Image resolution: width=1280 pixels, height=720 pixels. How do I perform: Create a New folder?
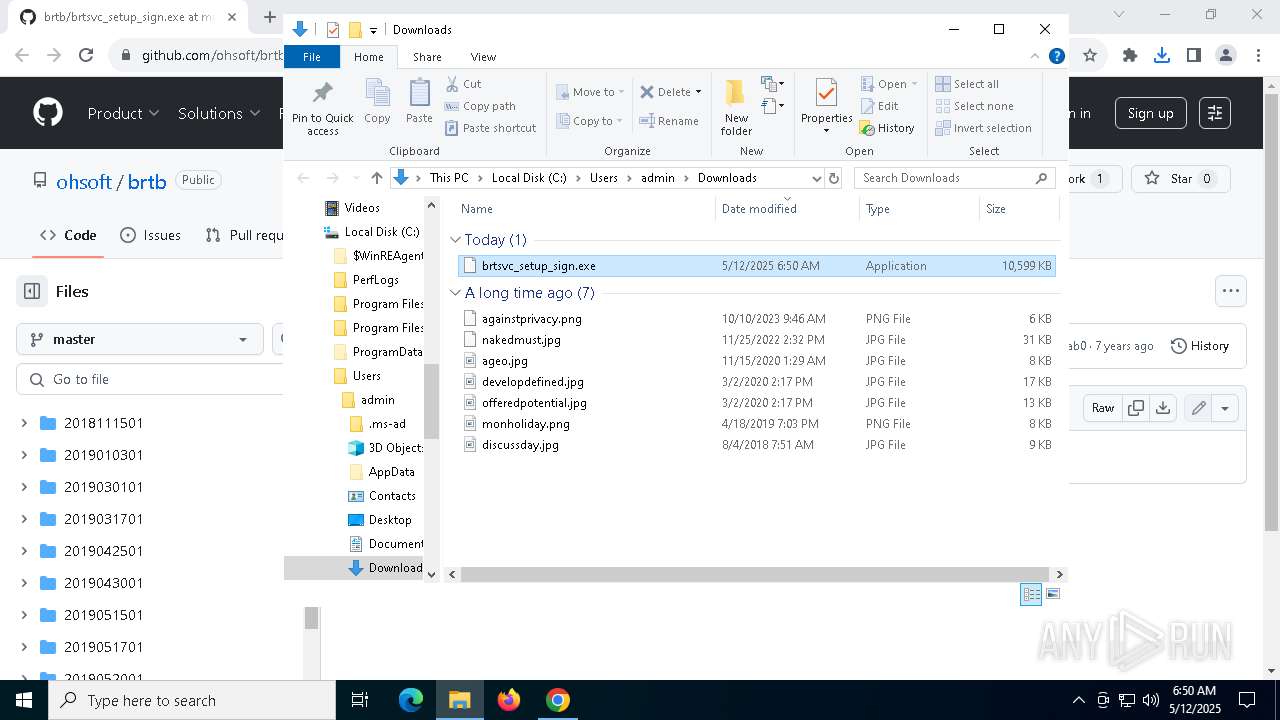pos(736,106)
